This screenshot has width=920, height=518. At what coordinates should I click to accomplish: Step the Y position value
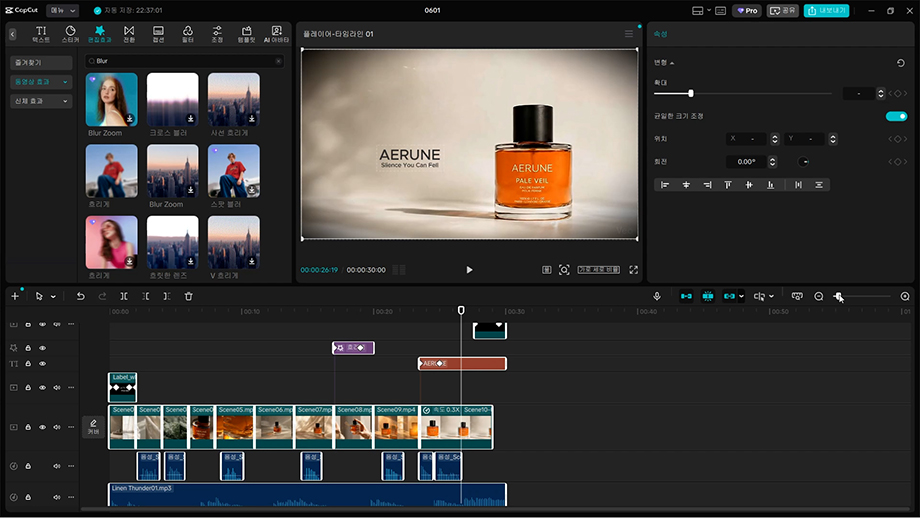coord(833,139)
